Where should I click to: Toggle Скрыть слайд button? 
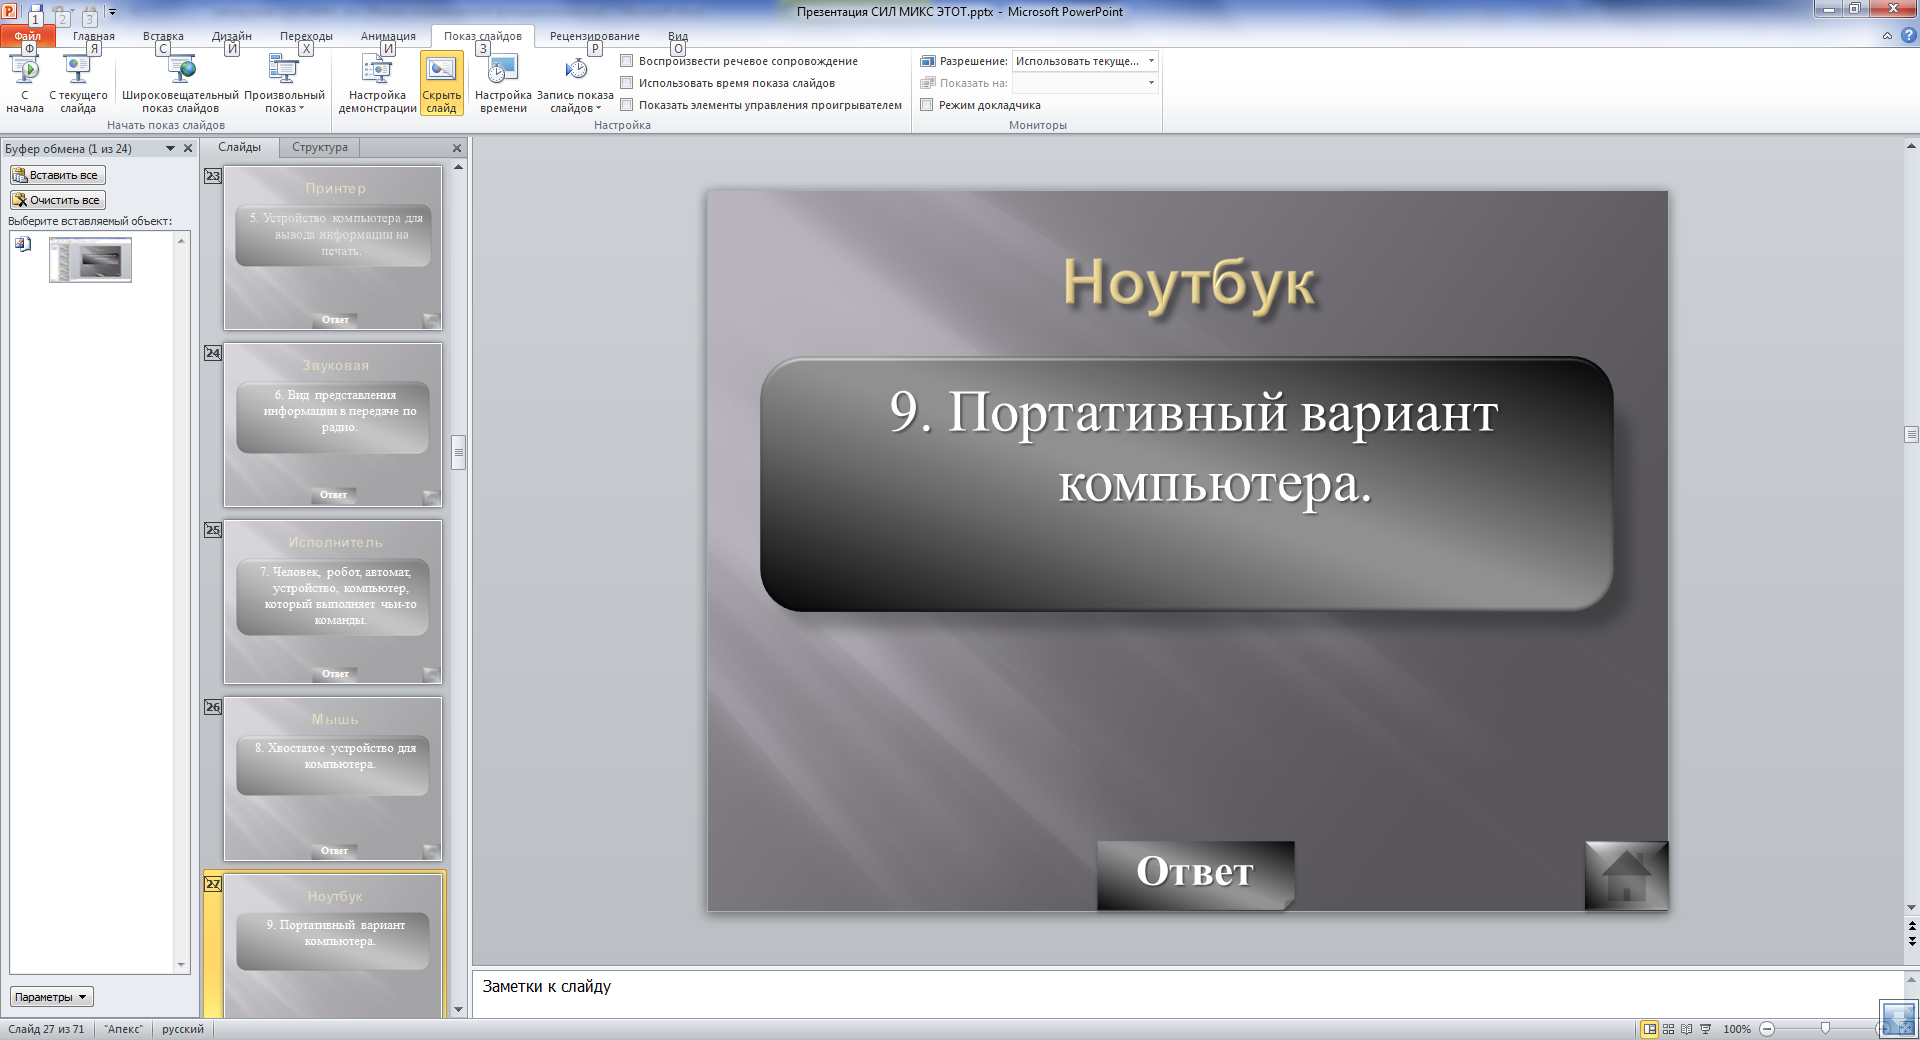point(441,85)
